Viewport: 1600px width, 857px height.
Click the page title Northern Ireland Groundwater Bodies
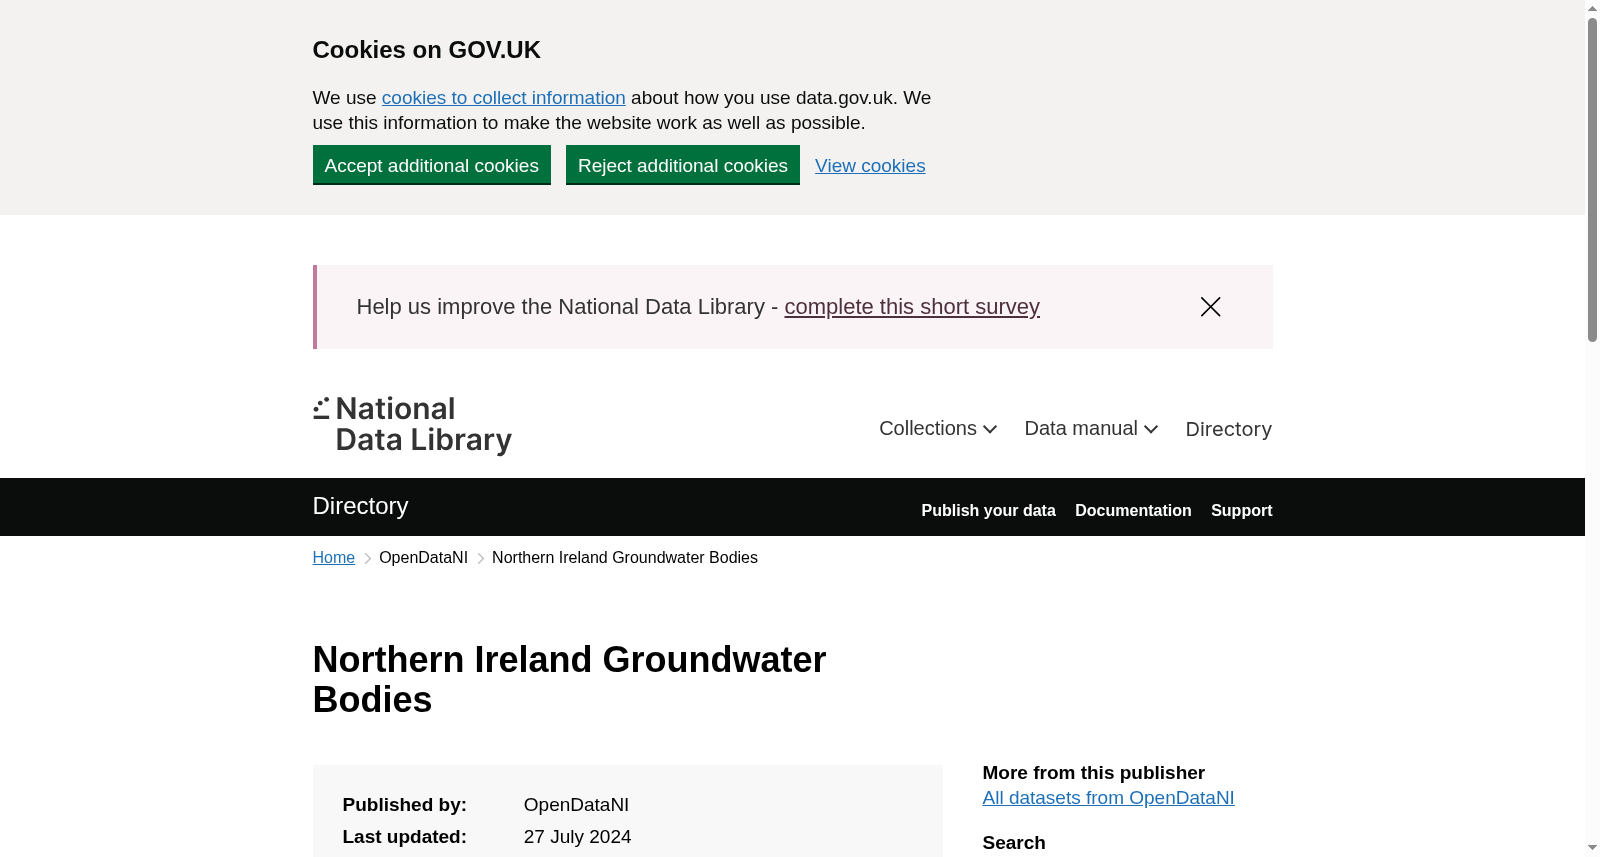pos(569,680)
